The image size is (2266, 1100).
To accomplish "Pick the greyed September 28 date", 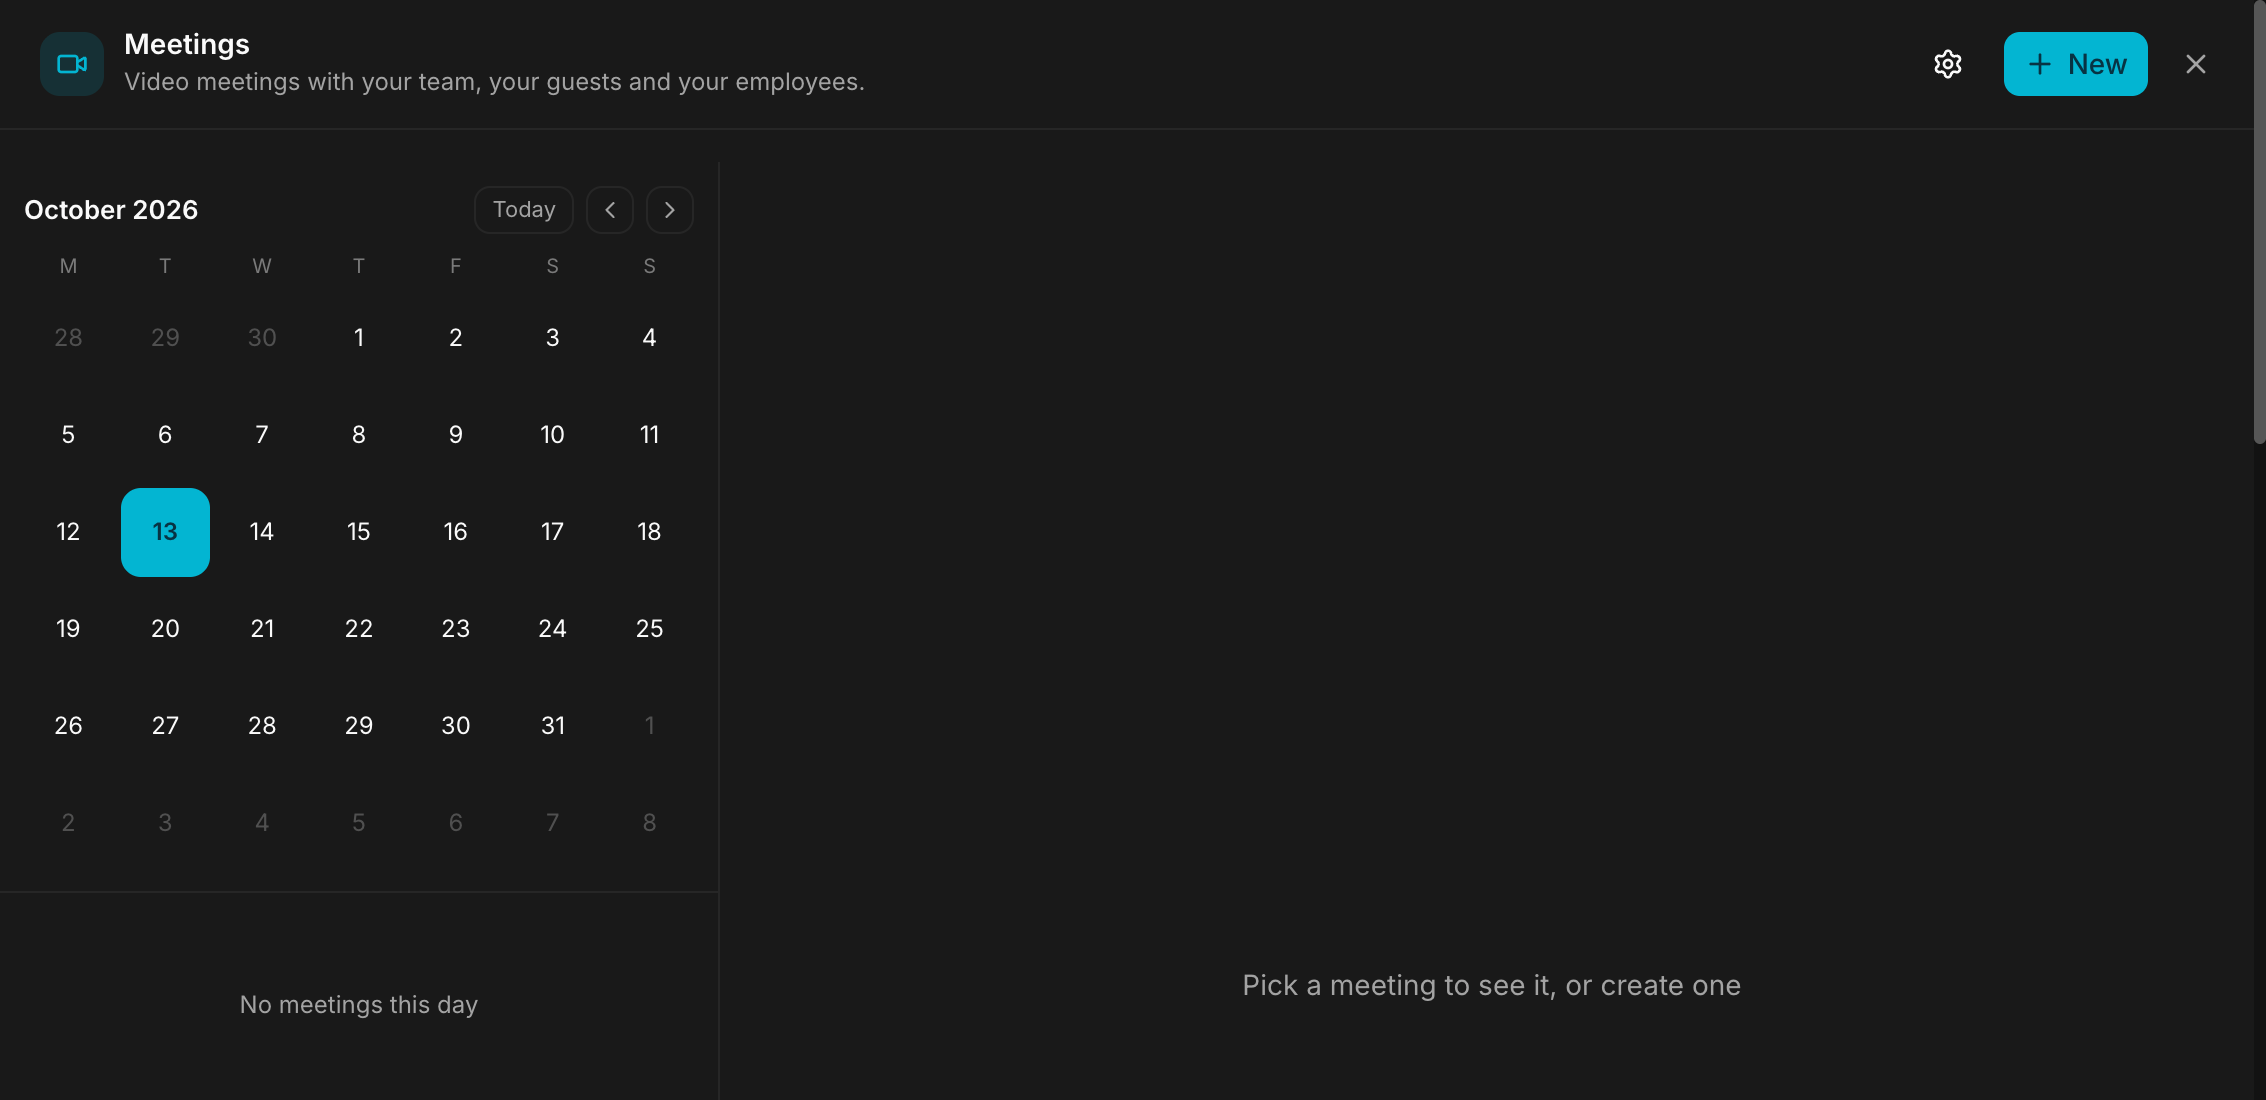I will [68, 338].
